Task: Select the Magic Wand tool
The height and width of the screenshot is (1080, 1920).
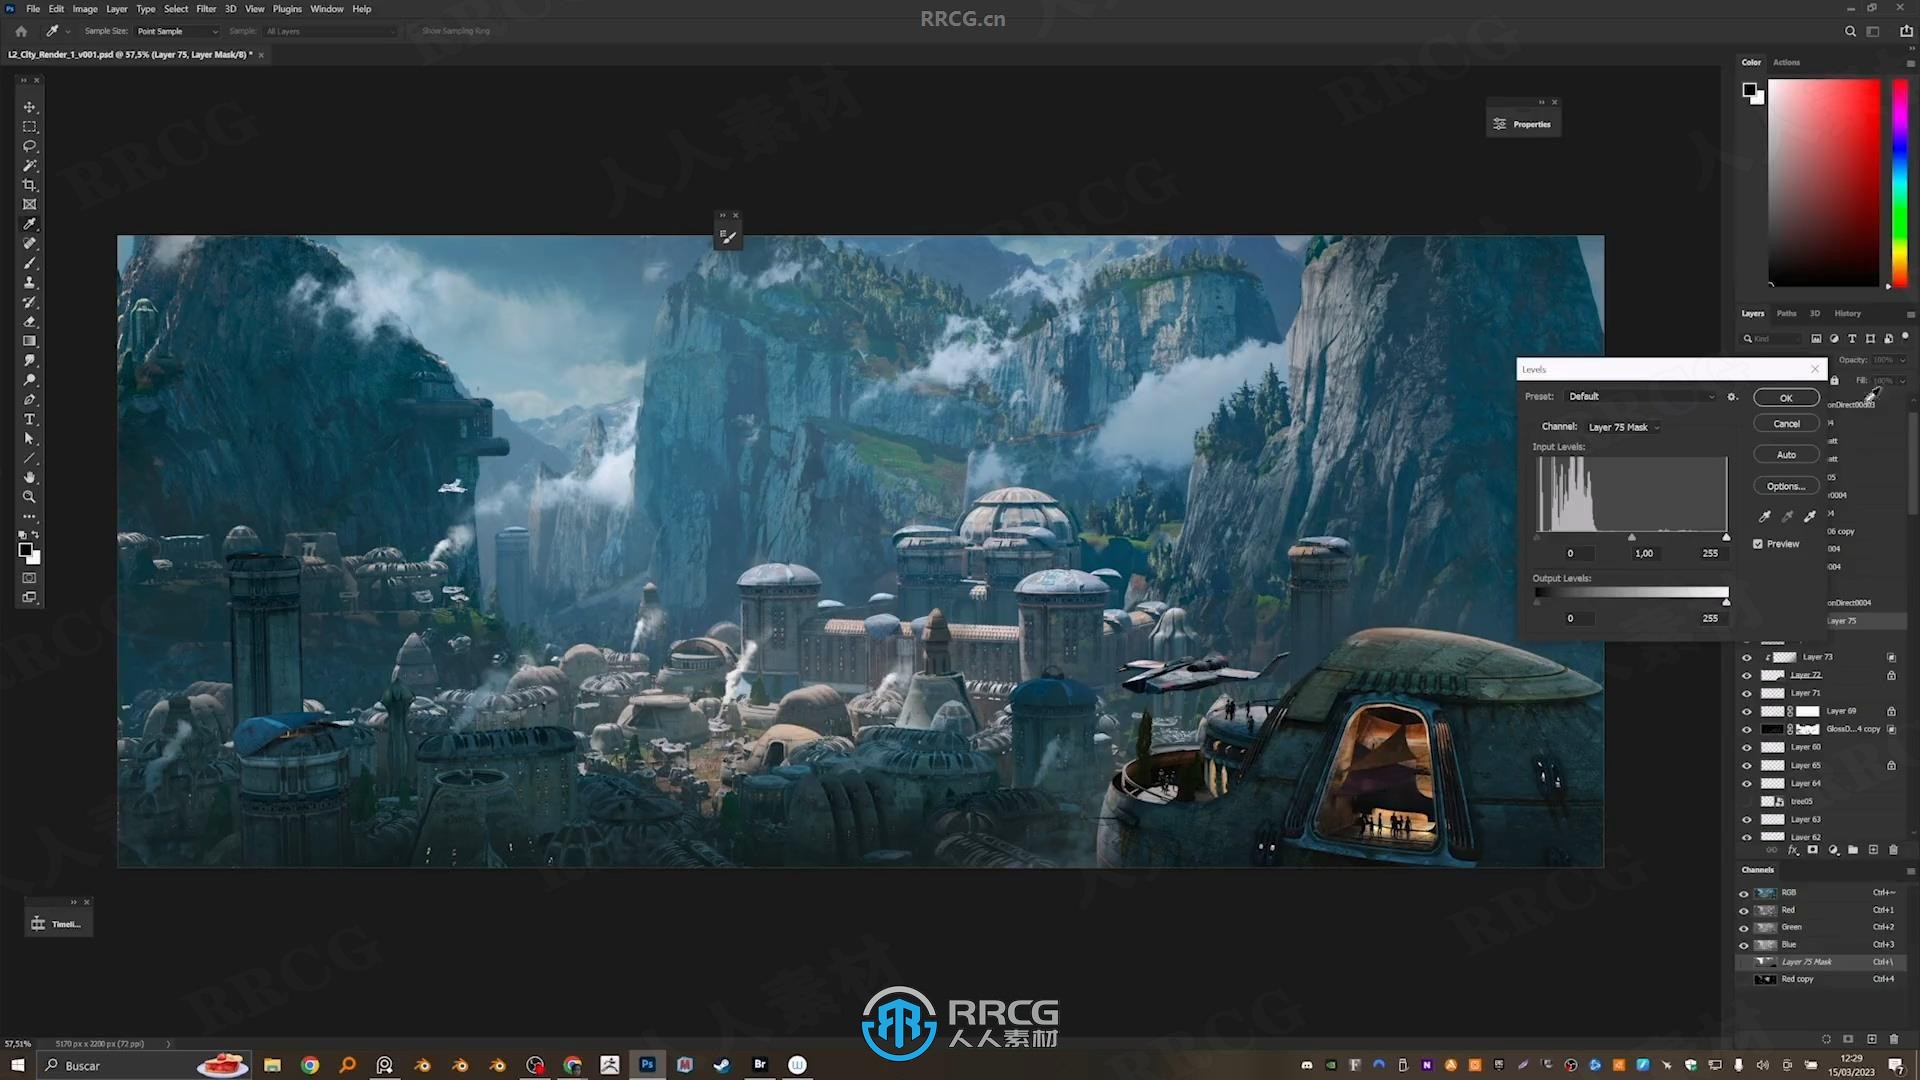Action: pyautogui.click(x=29, y=166)
